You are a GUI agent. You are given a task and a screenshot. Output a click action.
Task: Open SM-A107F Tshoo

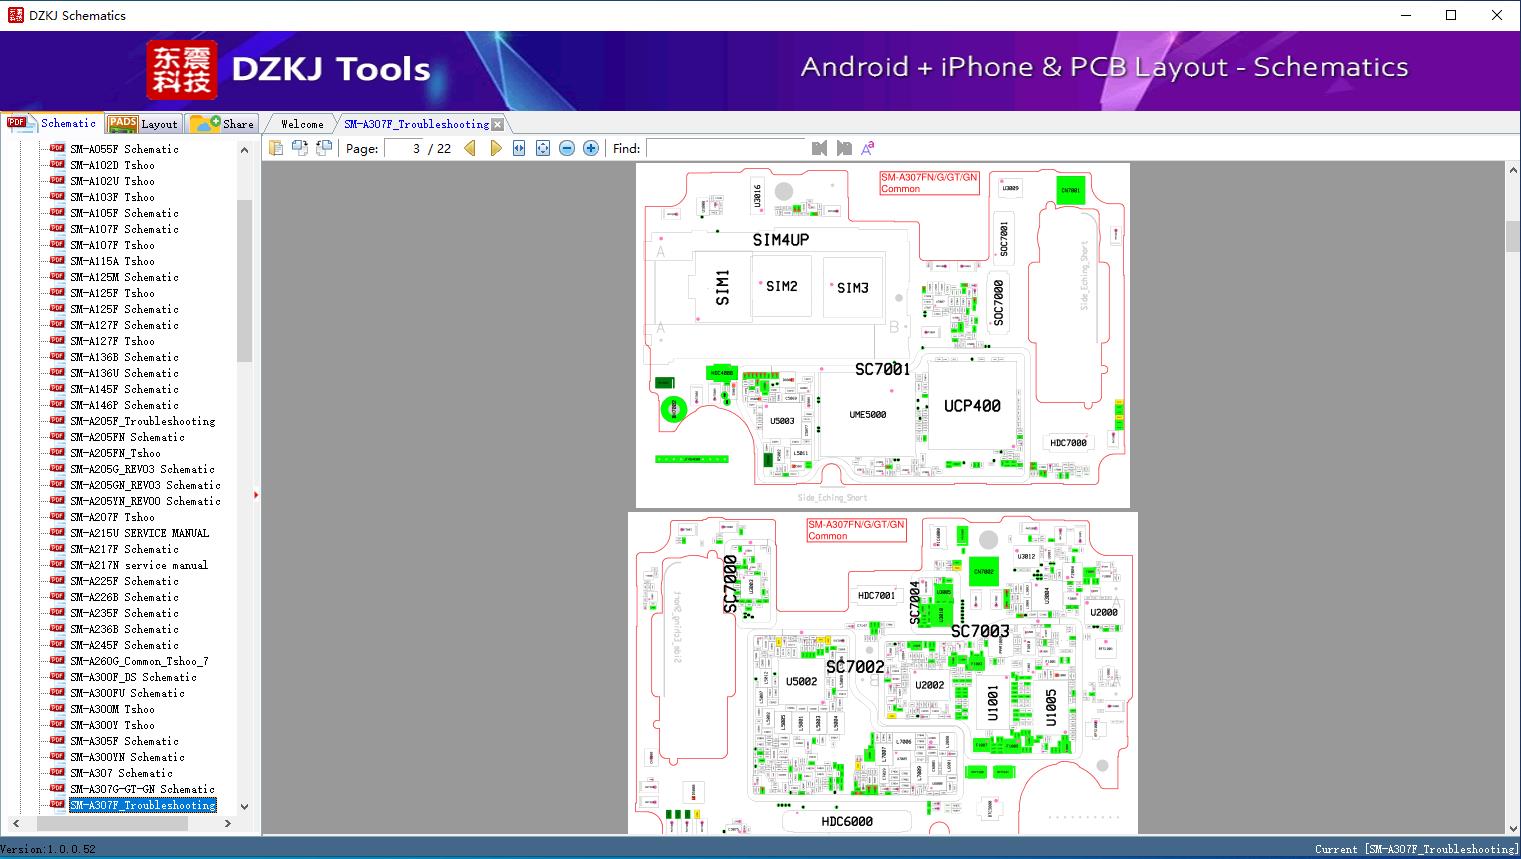[x=112, y=245]
